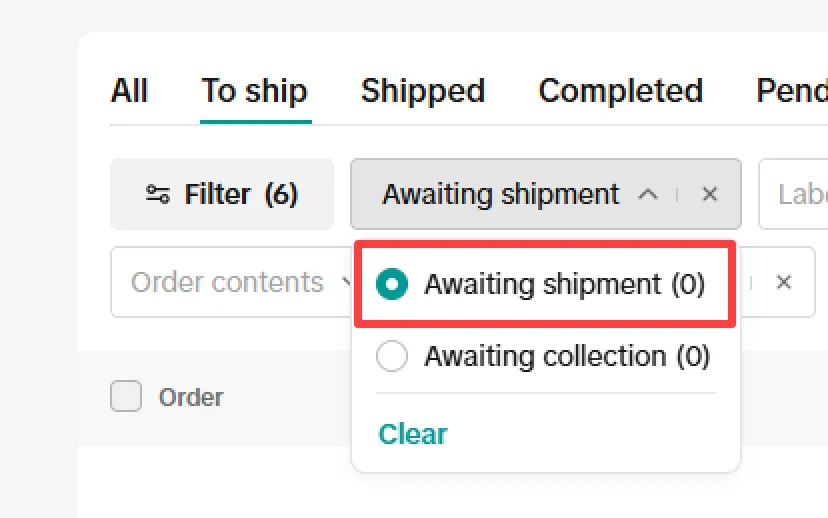Click the (6) count on the Filter button
The image size is (828, 518).
(281, 194)
